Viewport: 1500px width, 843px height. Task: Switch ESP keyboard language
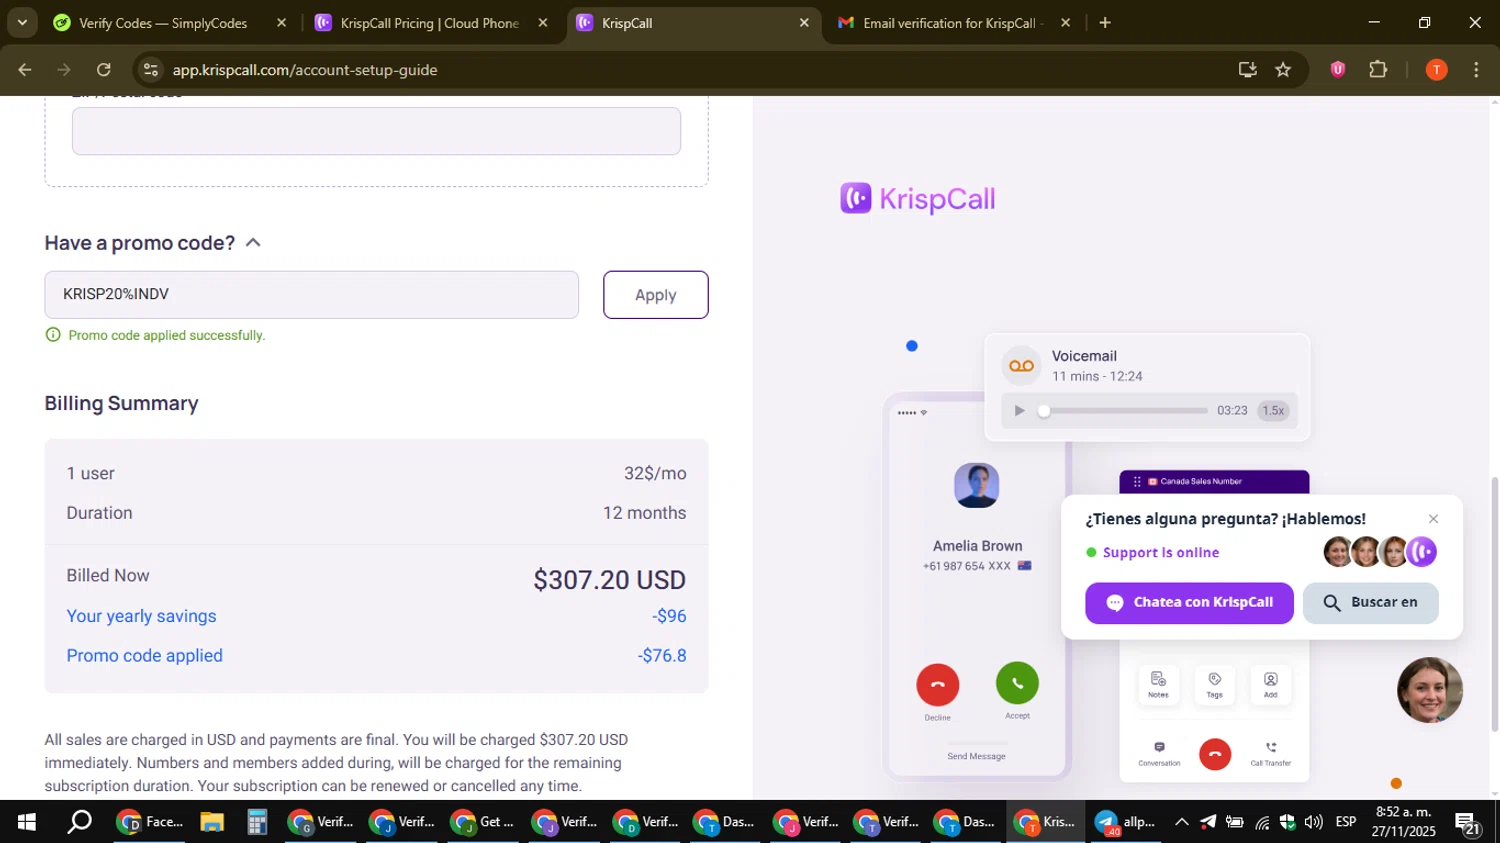1346,822
